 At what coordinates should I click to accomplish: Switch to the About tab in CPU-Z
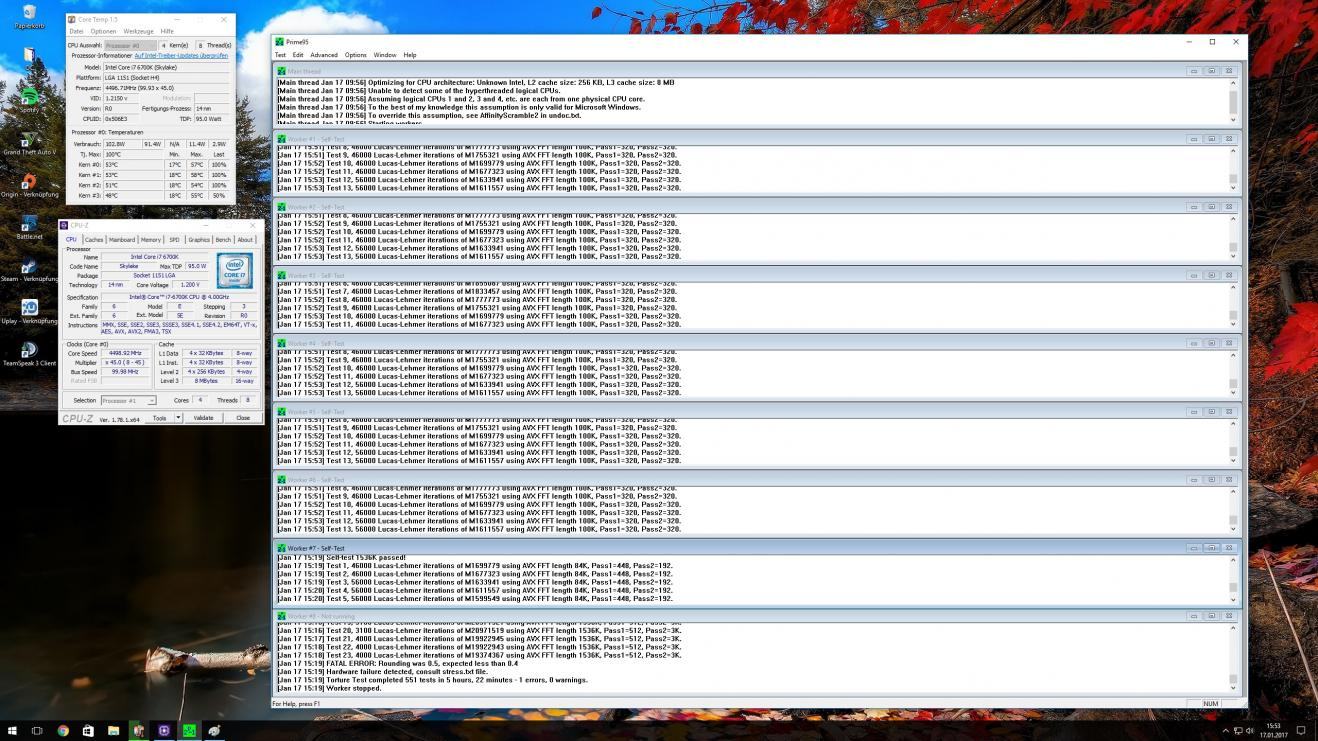245,239
